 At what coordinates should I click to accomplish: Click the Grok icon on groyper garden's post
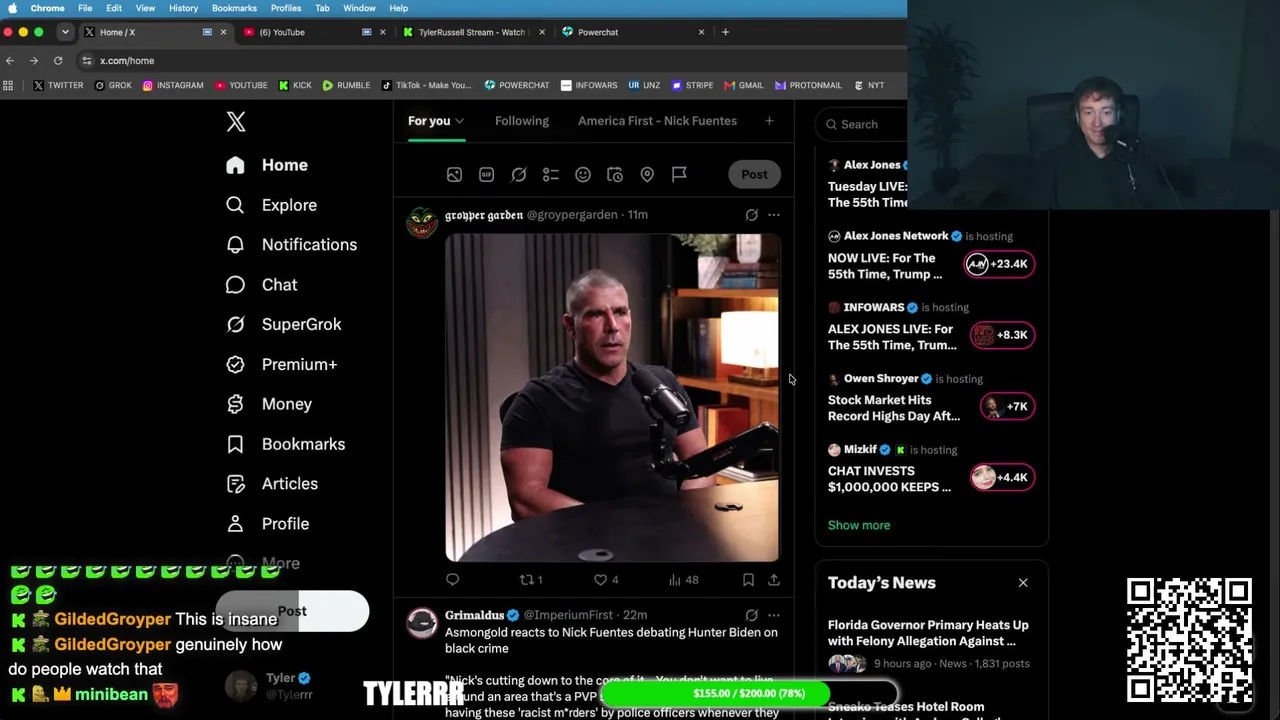point(751,215)
